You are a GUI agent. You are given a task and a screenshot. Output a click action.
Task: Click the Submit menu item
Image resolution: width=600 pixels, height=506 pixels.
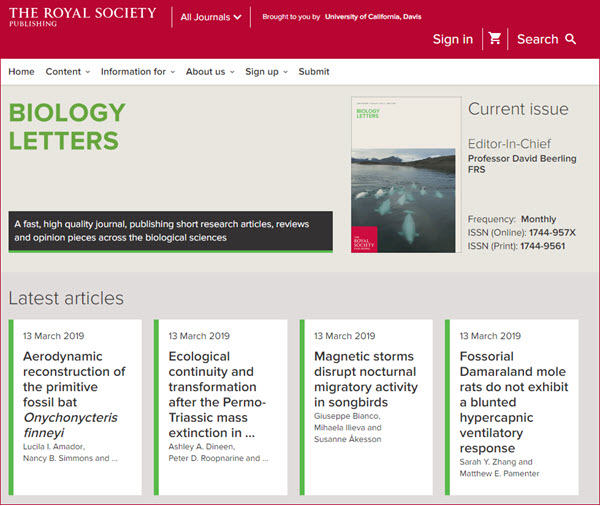[314, 72]
